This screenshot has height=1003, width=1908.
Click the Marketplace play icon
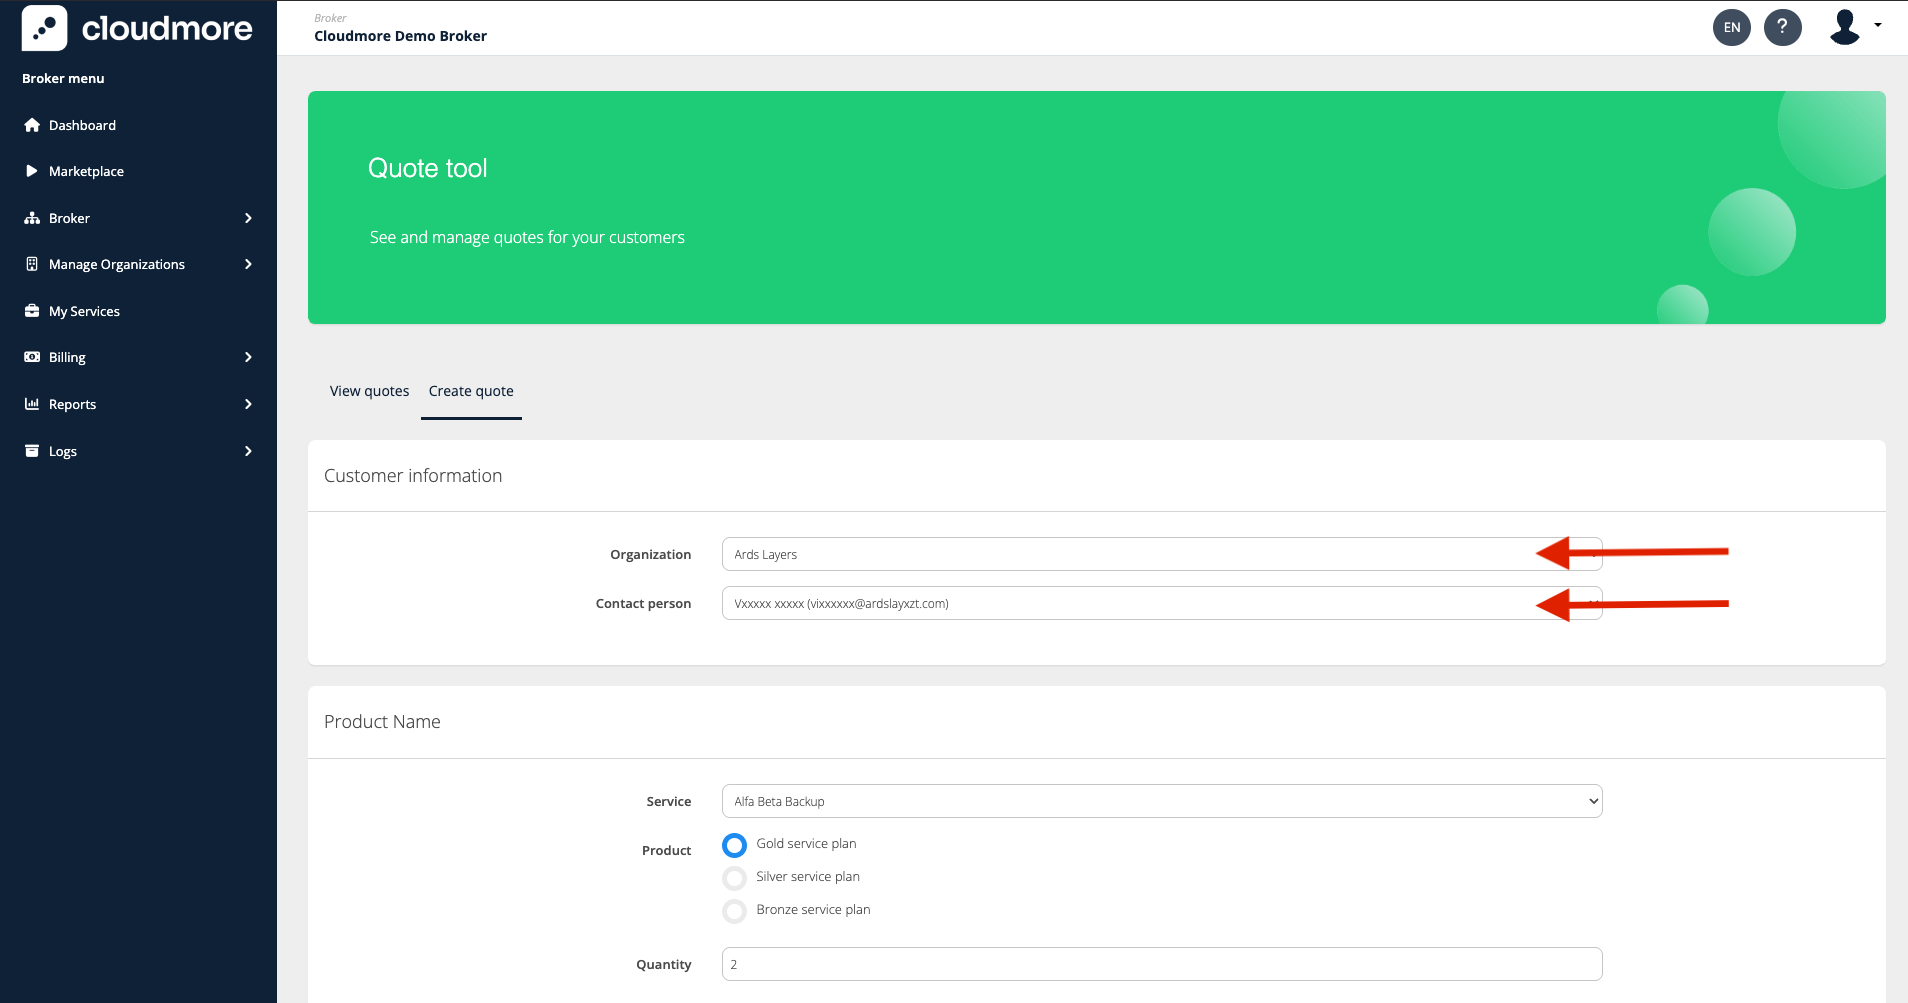pyautogui.click(x=32, y=171)
